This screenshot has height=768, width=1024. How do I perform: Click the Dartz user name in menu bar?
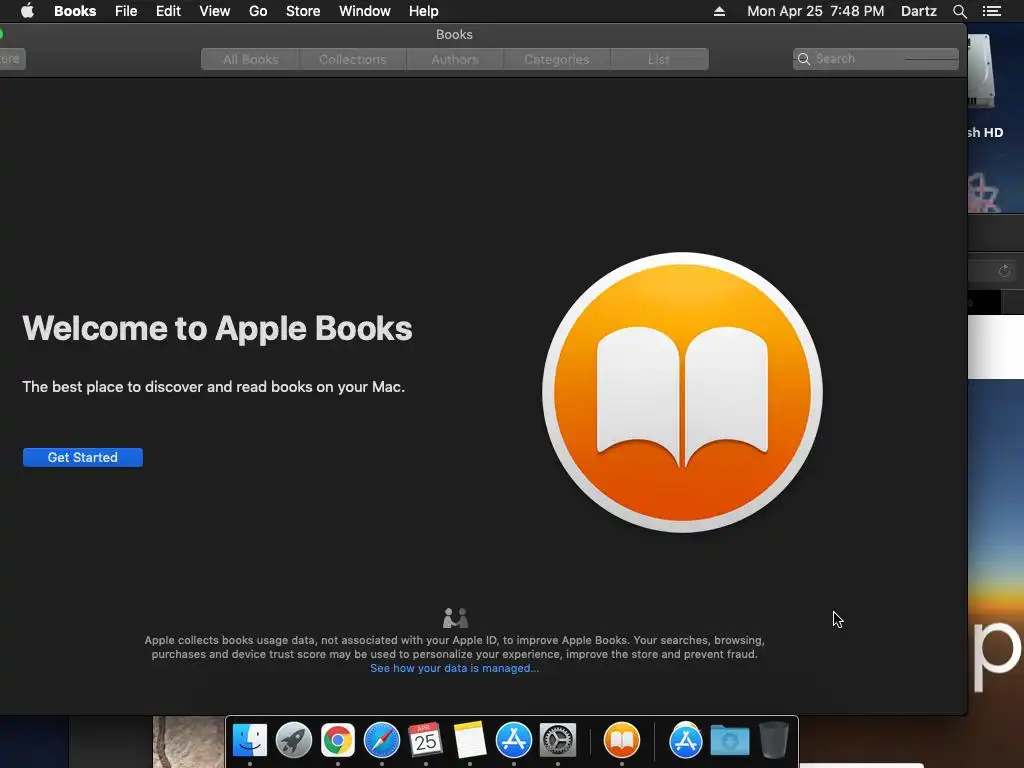918,11
